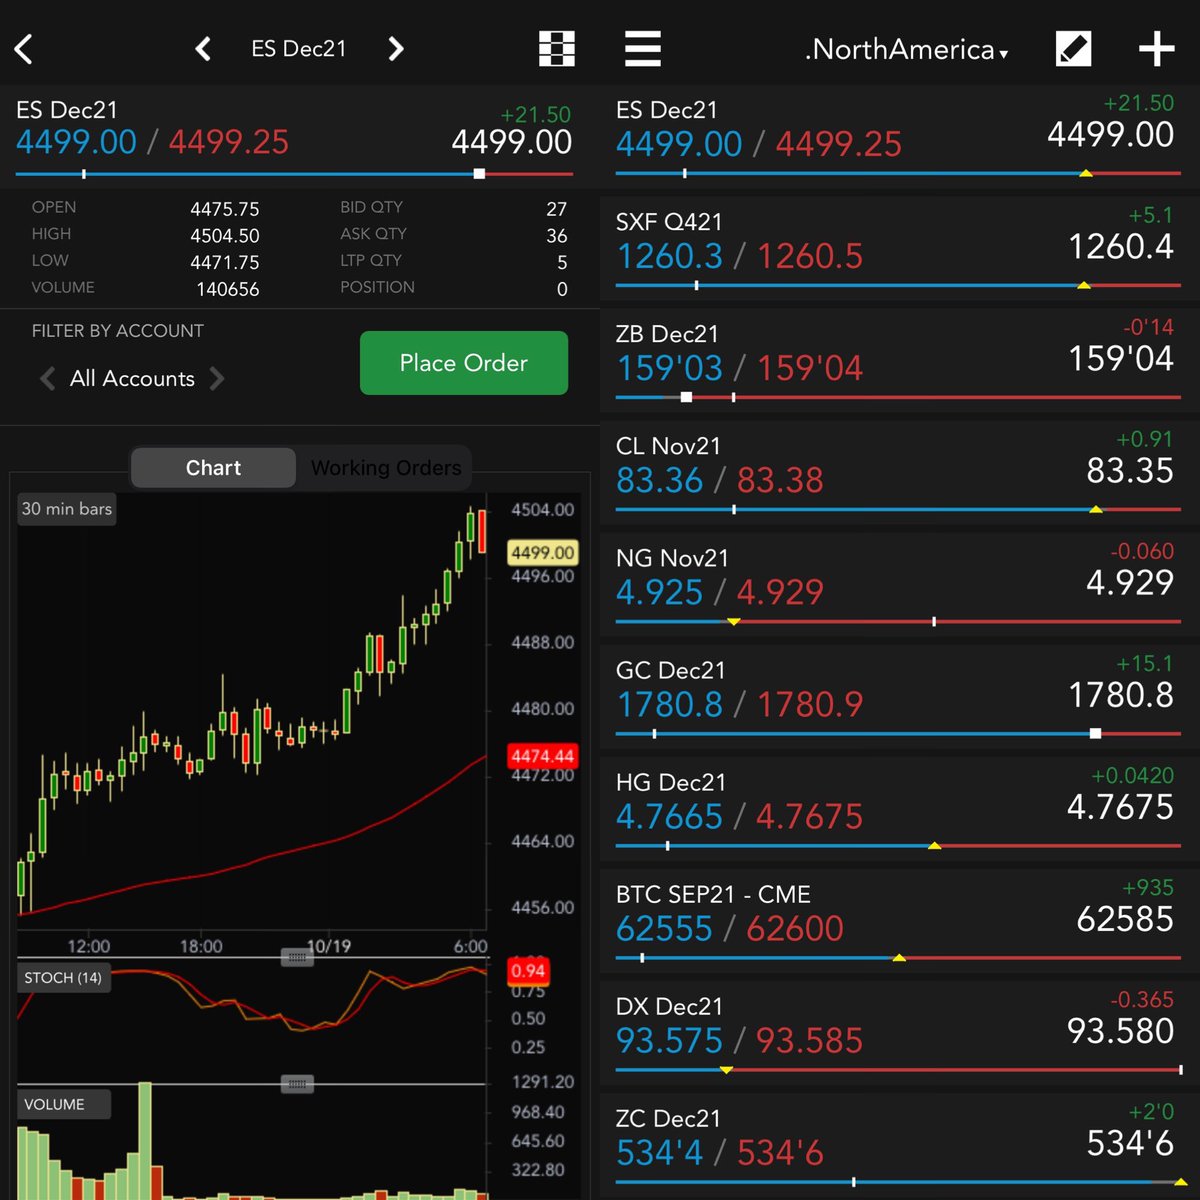Switch to the Working Orders tab
1200x1200 pixels.
pyautogui.click(x=386, y=468)
